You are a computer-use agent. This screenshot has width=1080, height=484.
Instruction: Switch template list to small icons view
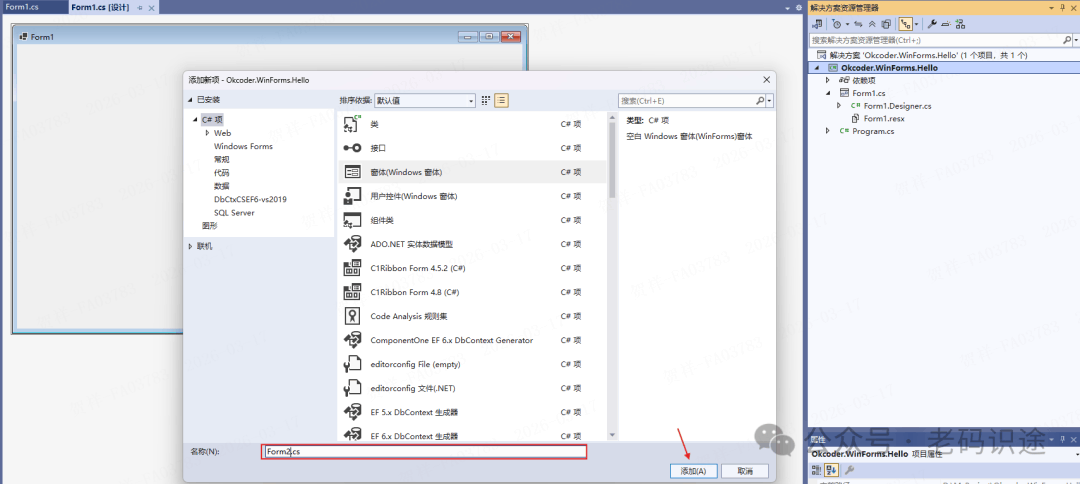pyautogui.click(x=486, y=101)
